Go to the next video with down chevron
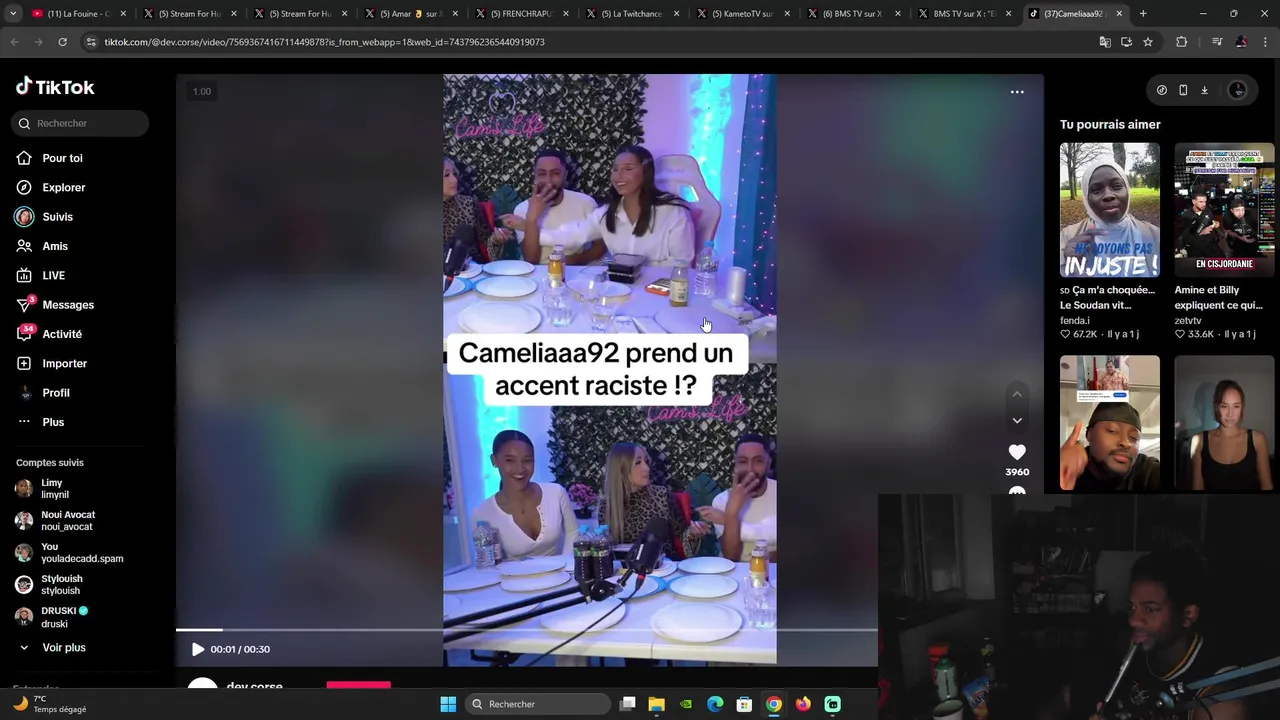The width and height of the screenshot is (1280, 720). [x=1017, y=421]
